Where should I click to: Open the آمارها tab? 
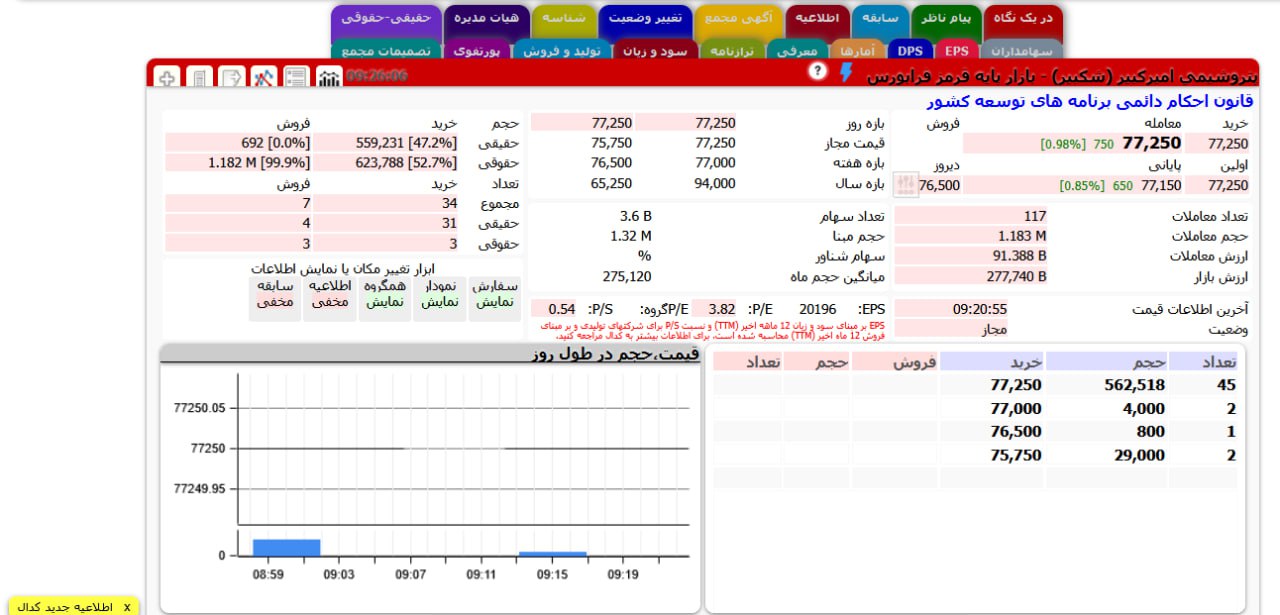857,50
